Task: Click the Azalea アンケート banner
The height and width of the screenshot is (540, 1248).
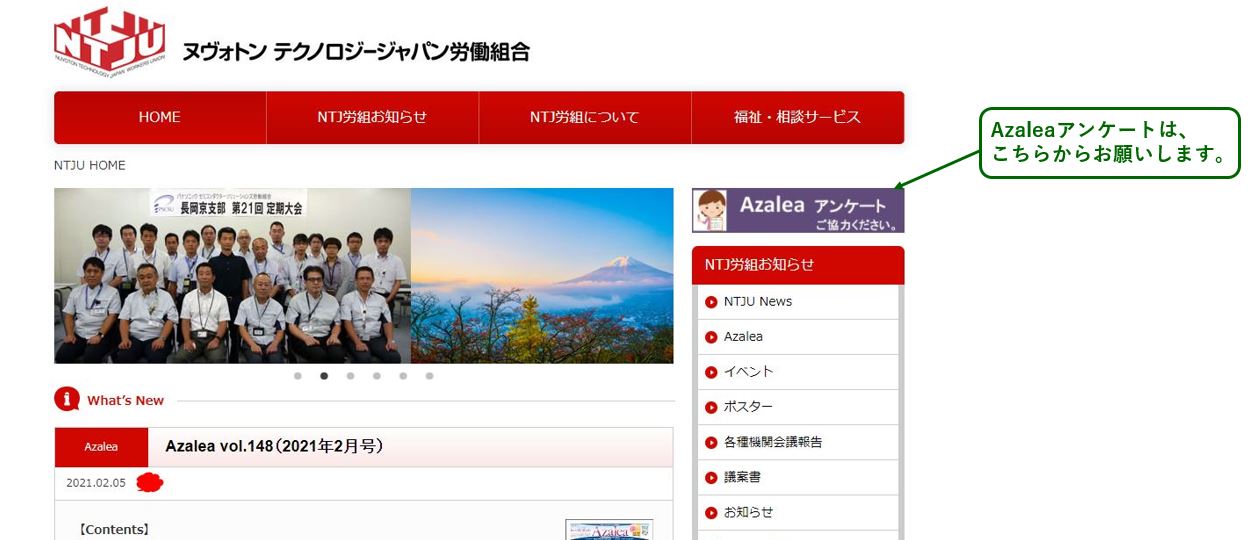Action: click(798, 210)
